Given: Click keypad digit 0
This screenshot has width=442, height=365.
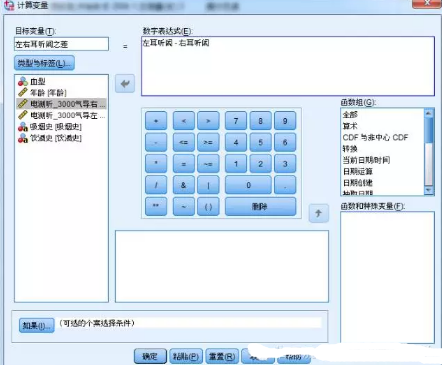Looking at the screenshot, I should click(248, 185).
